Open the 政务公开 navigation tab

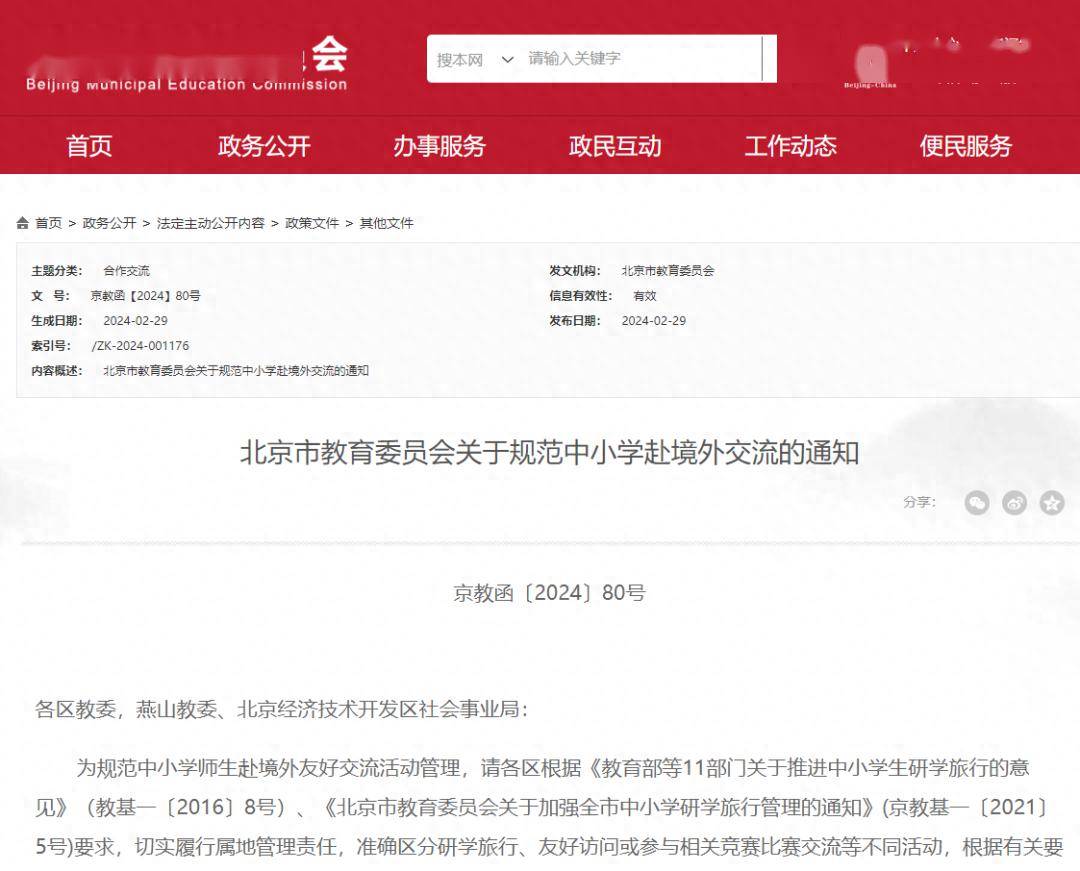click(264, 146)
